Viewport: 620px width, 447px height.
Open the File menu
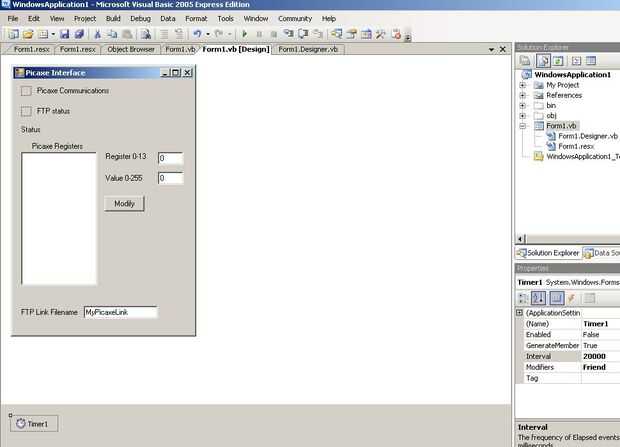click(x=13, y=19)
